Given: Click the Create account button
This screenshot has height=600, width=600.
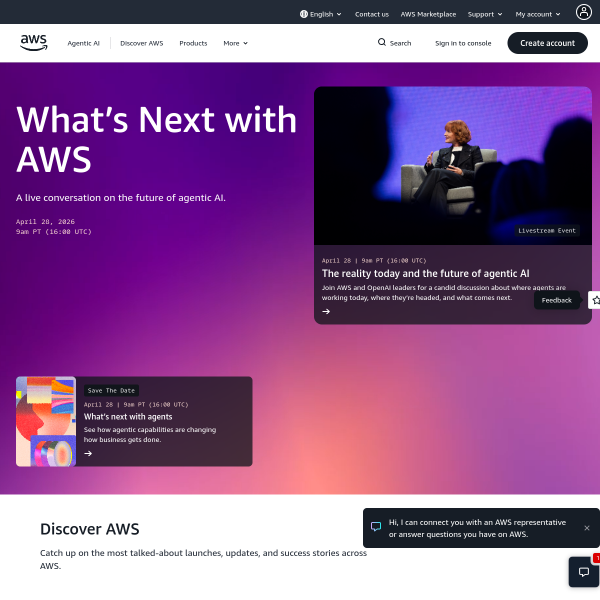Looking at the screenshot, I should 547,43.
